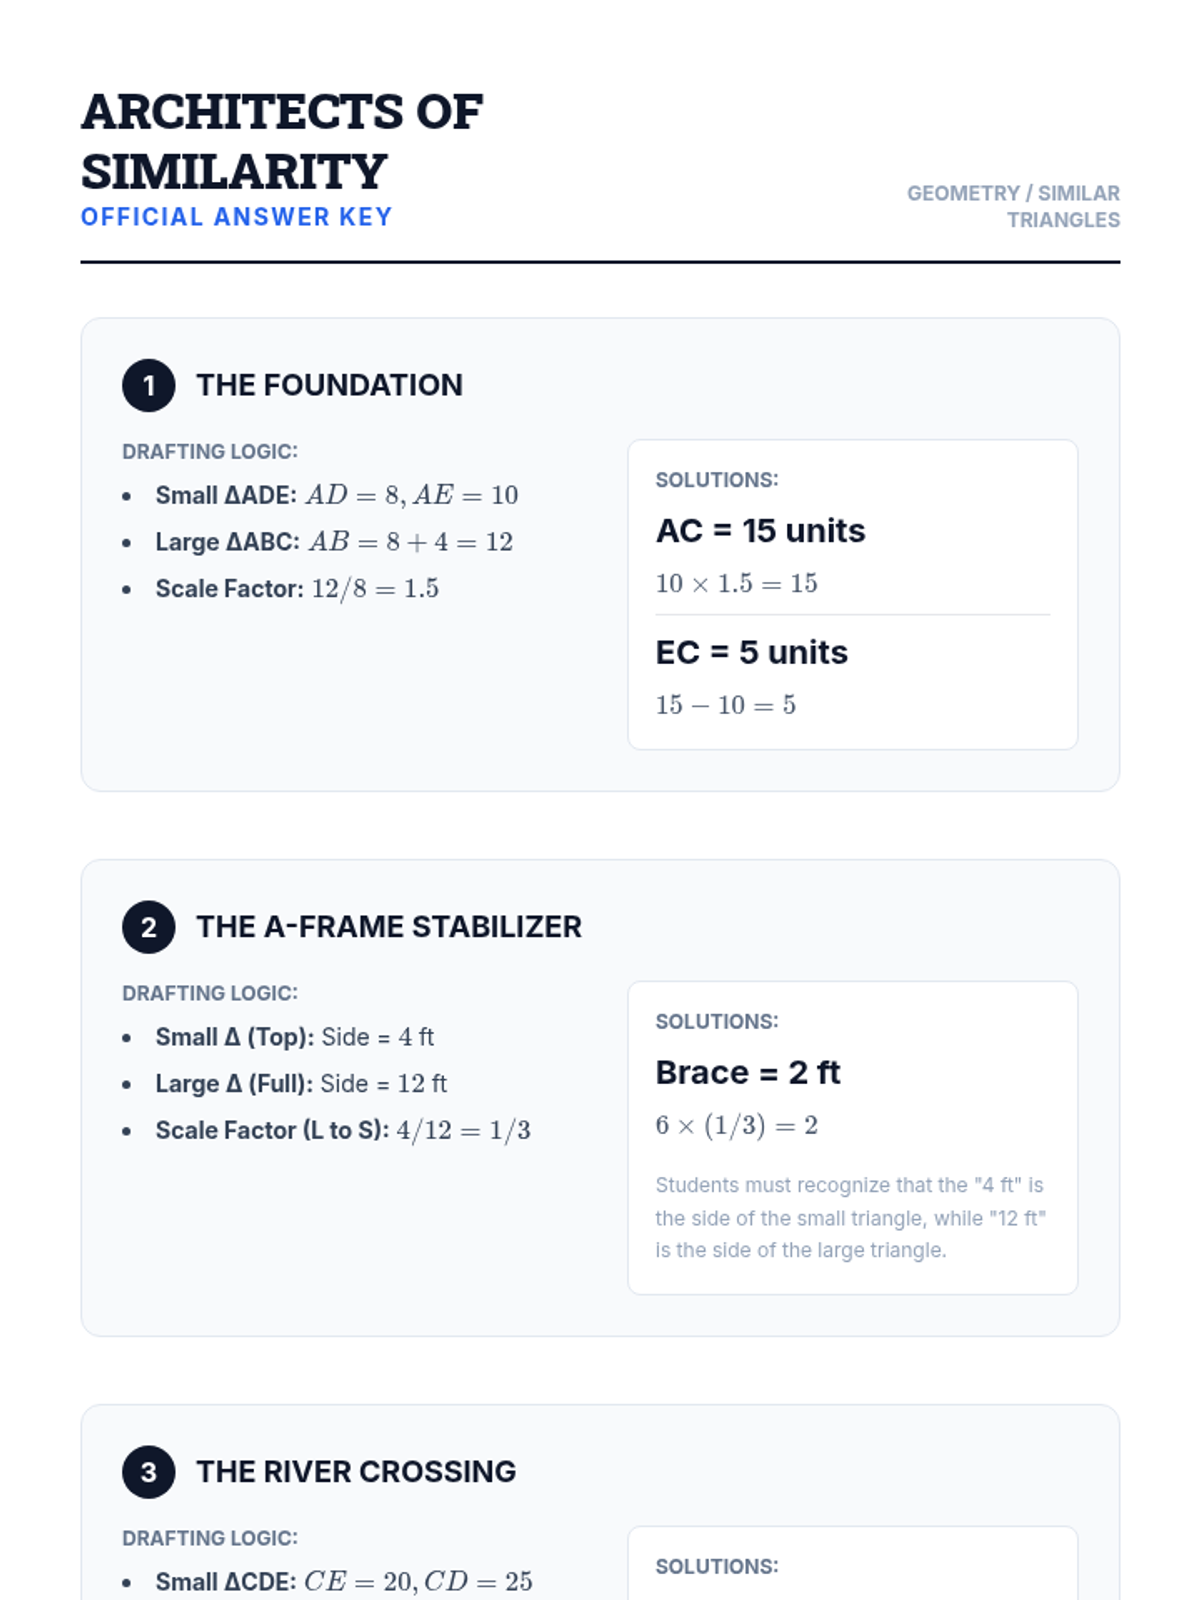Click the number 1 circle badge
The height and width of the screenshot is (1600, 1200).
point(148,385)
